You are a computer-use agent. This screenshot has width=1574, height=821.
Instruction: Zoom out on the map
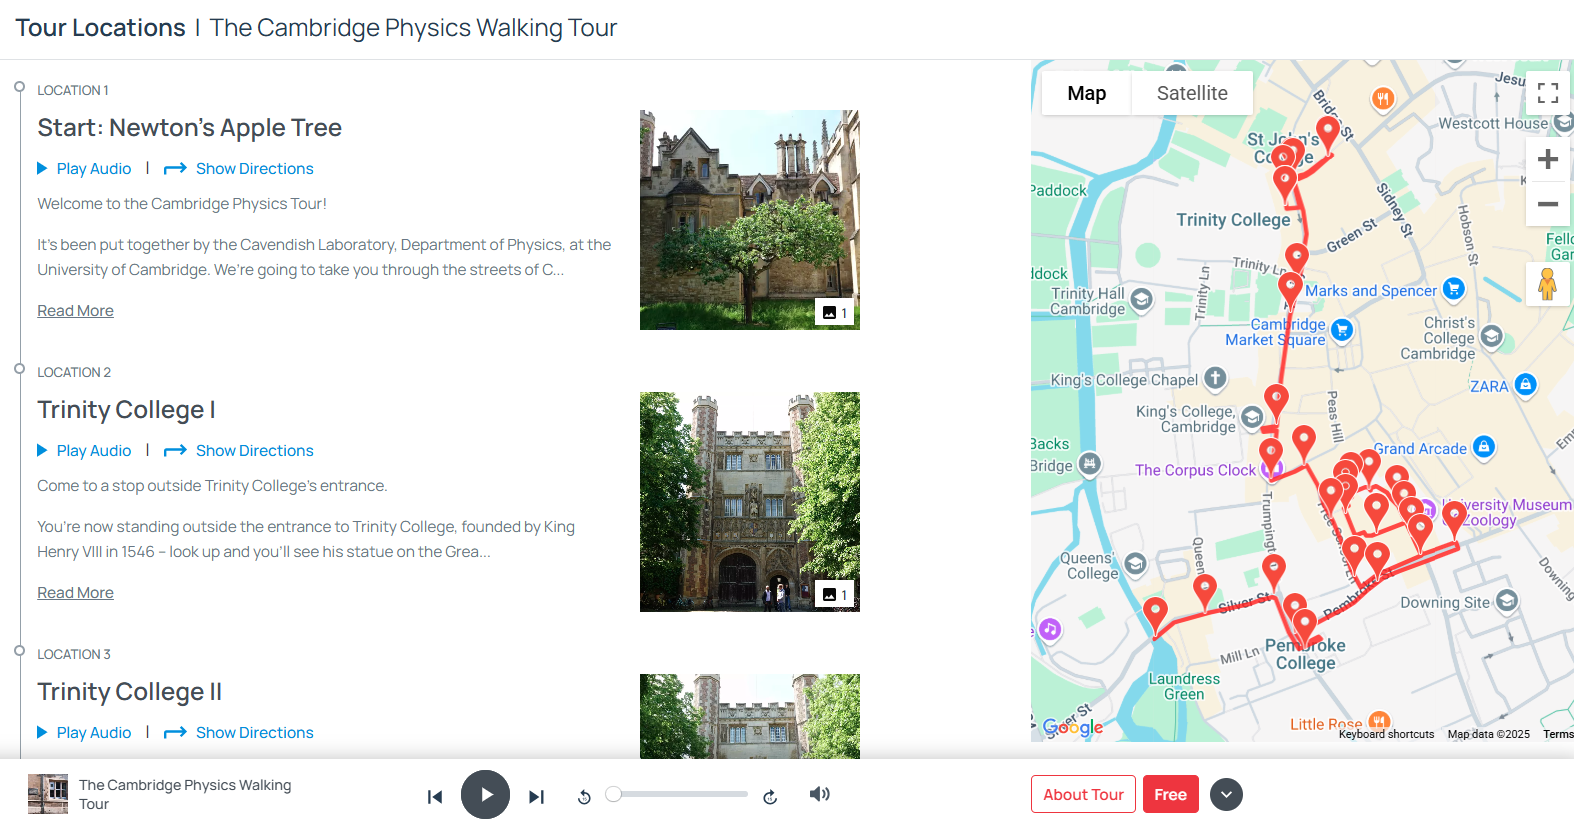click(x=1548, y=204)
